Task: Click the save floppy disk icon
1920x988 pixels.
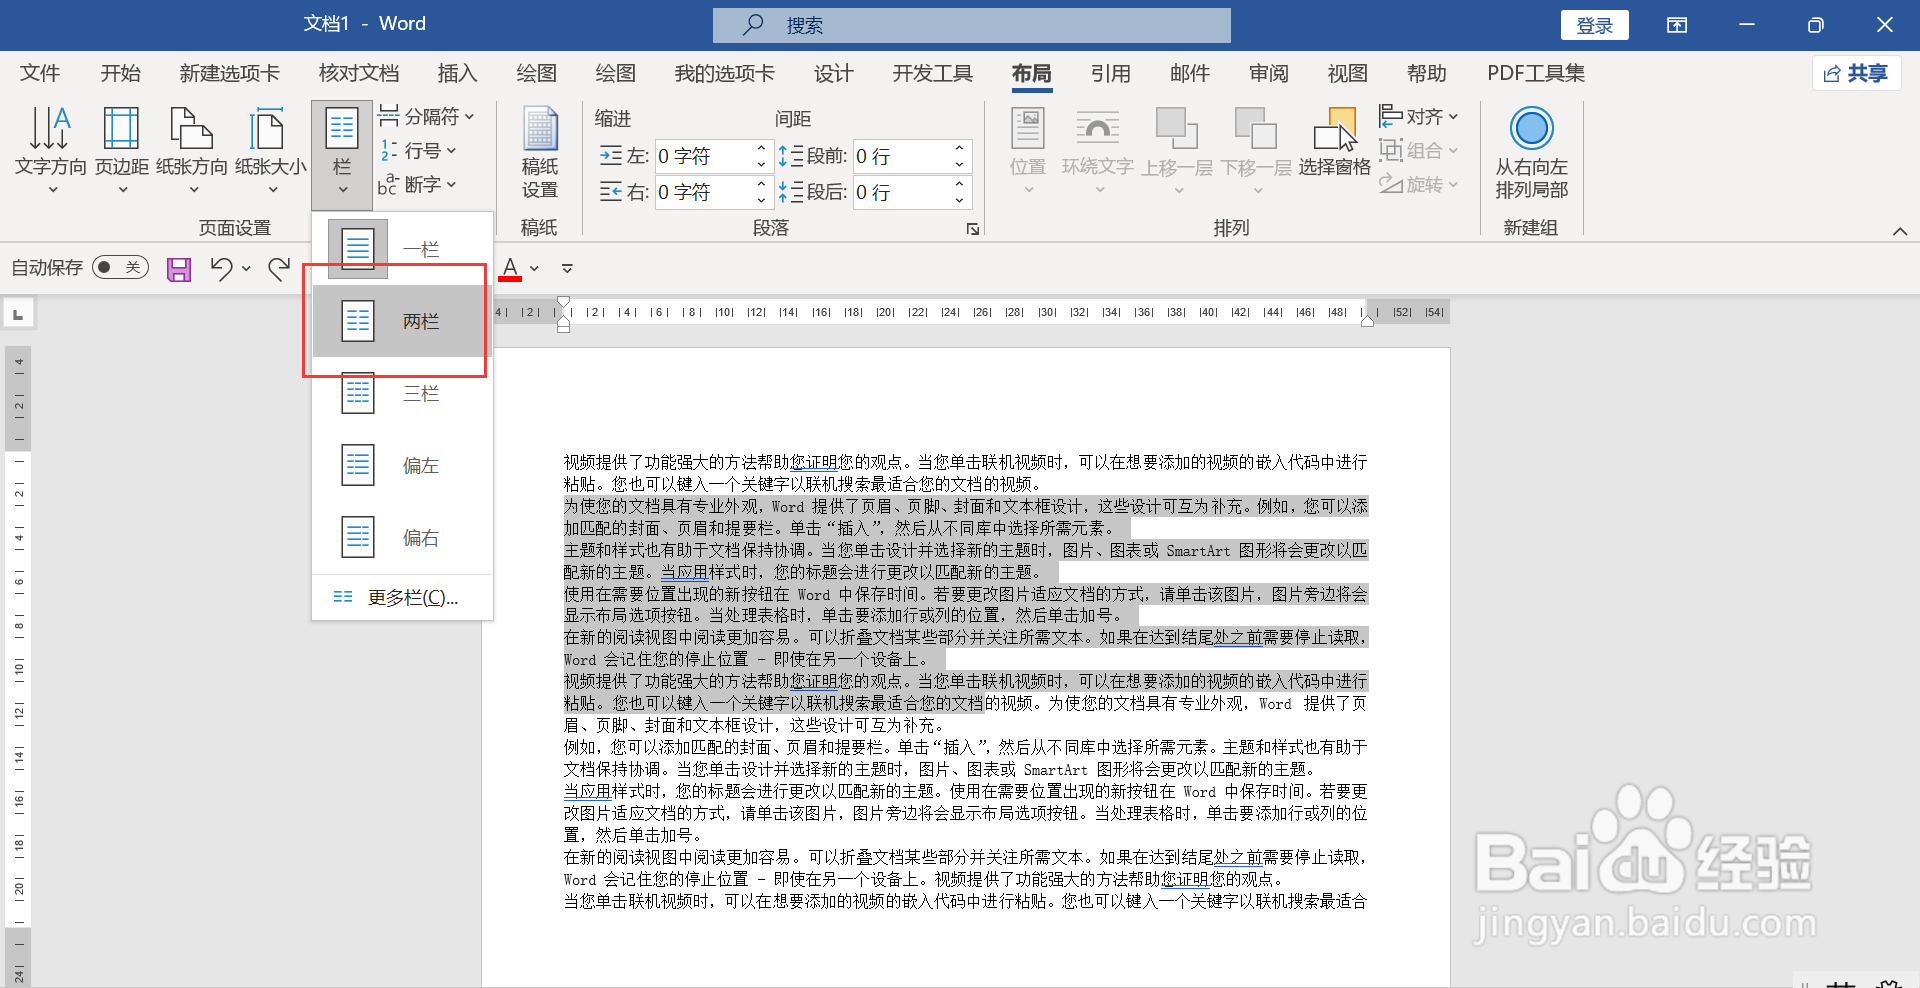Action: tap(179, 269)
